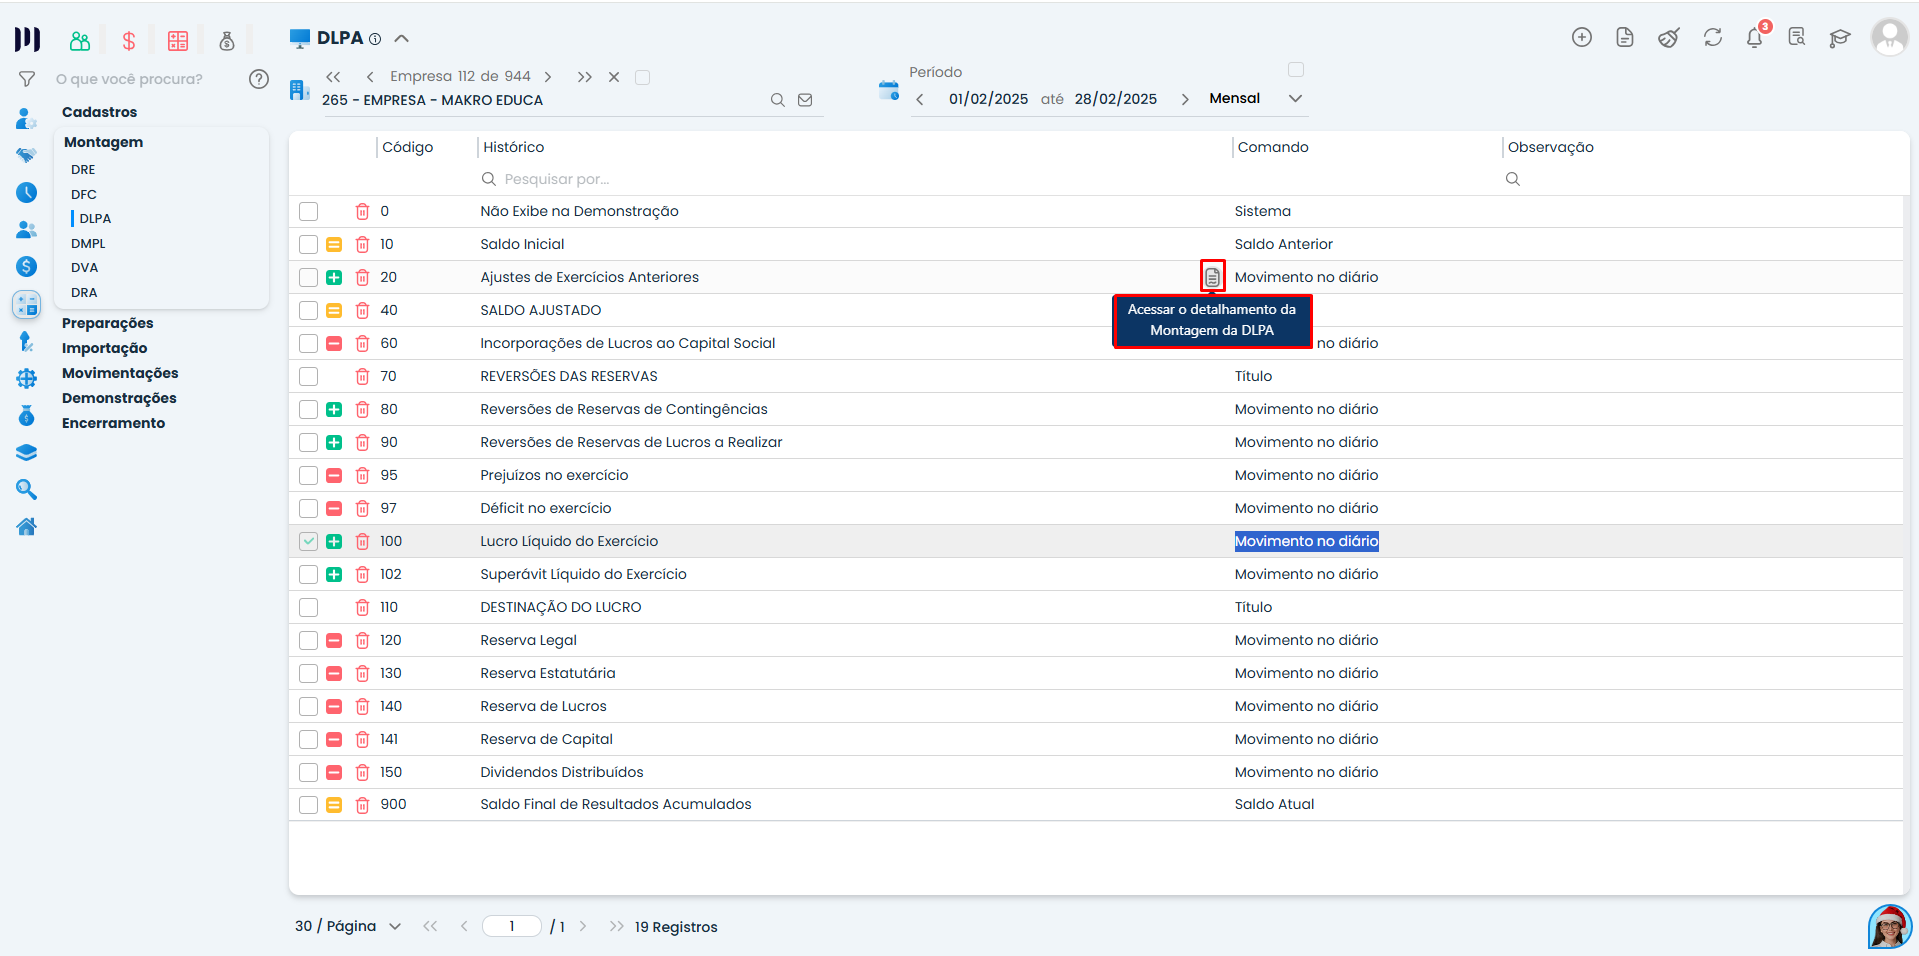This screenshot has height=956, width=1919.
Task: Open the graduation cap learning icon
Action: point(1840,38)
